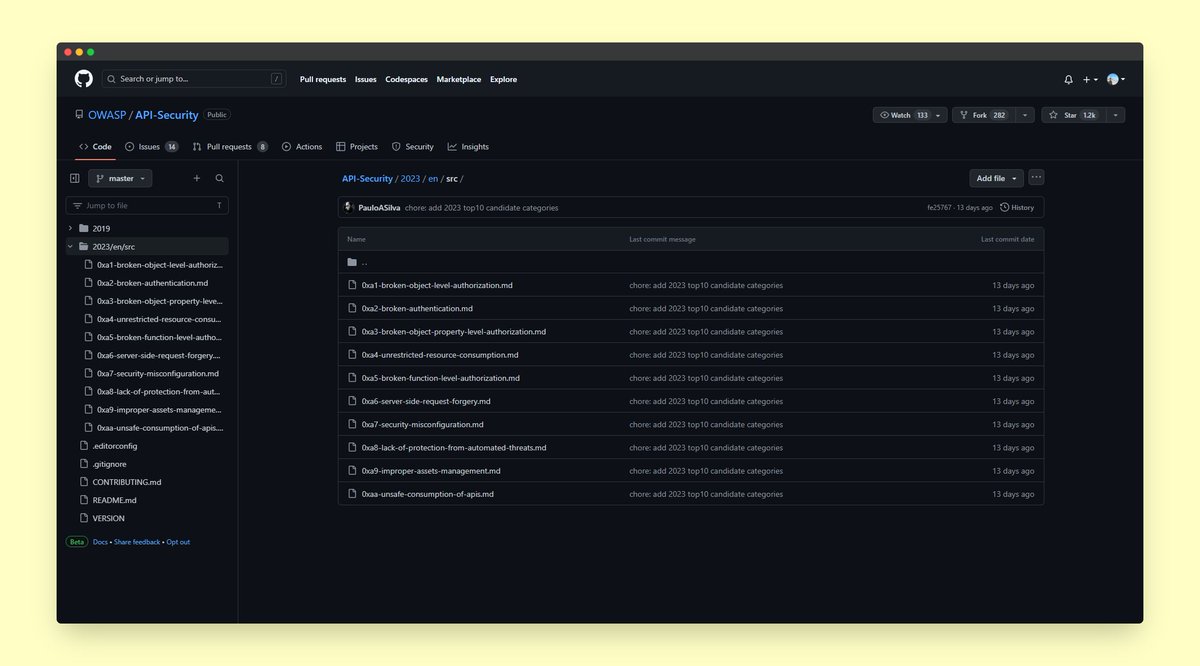Open the commit History
The image size is (1200, 666).
(1017, 207)
